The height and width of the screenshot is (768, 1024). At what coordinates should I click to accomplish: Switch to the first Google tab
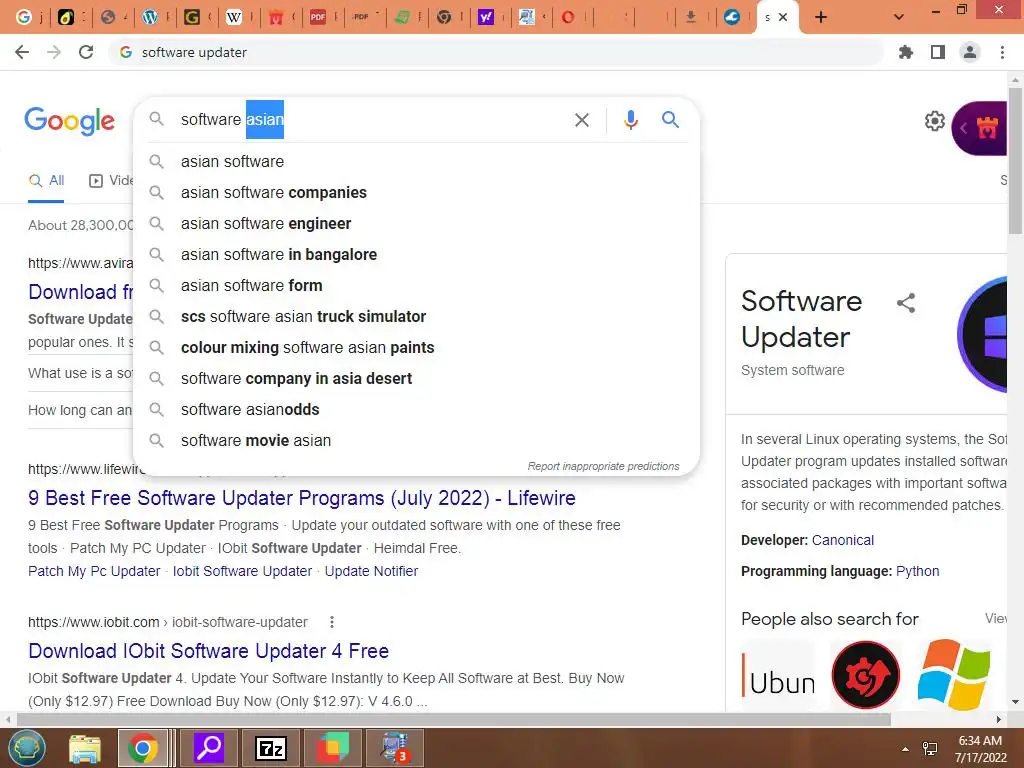tap(24, 17)
